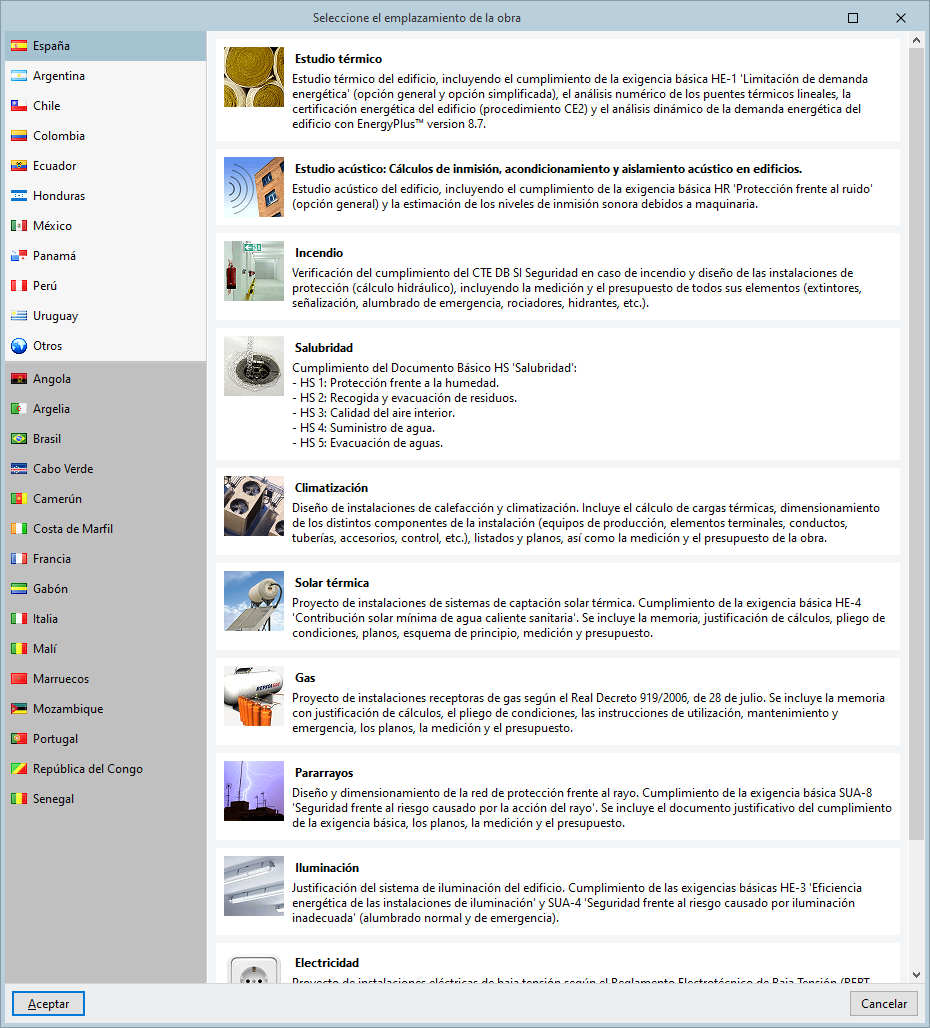Click the Francia flag icon
930x1028 pixels.
19,559
